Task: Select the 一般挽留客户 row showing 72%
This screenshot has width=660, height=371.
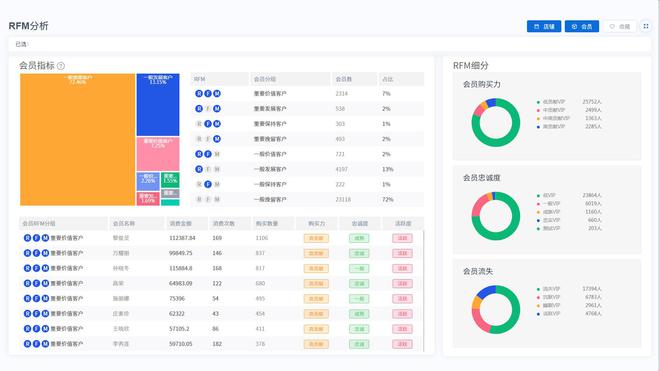Action: (307, 200)
